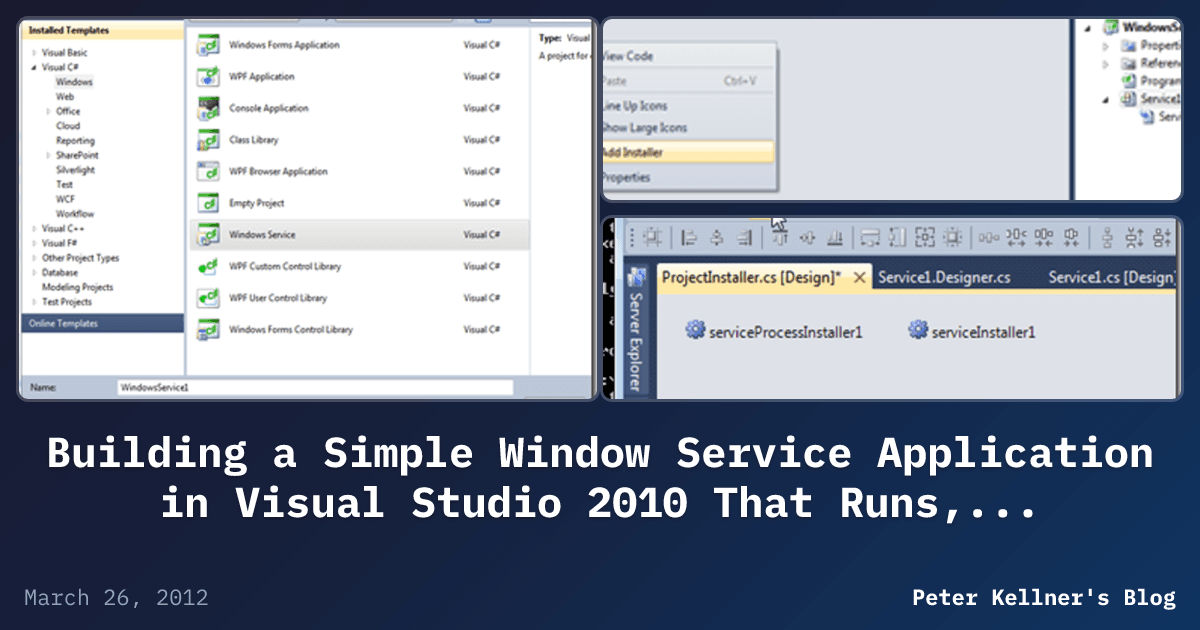Image resolution: width=1200 pixels, height=630 pixels.
Task: Click Decrease Horizontal Spacing icon
Action: pos(1044,238)
